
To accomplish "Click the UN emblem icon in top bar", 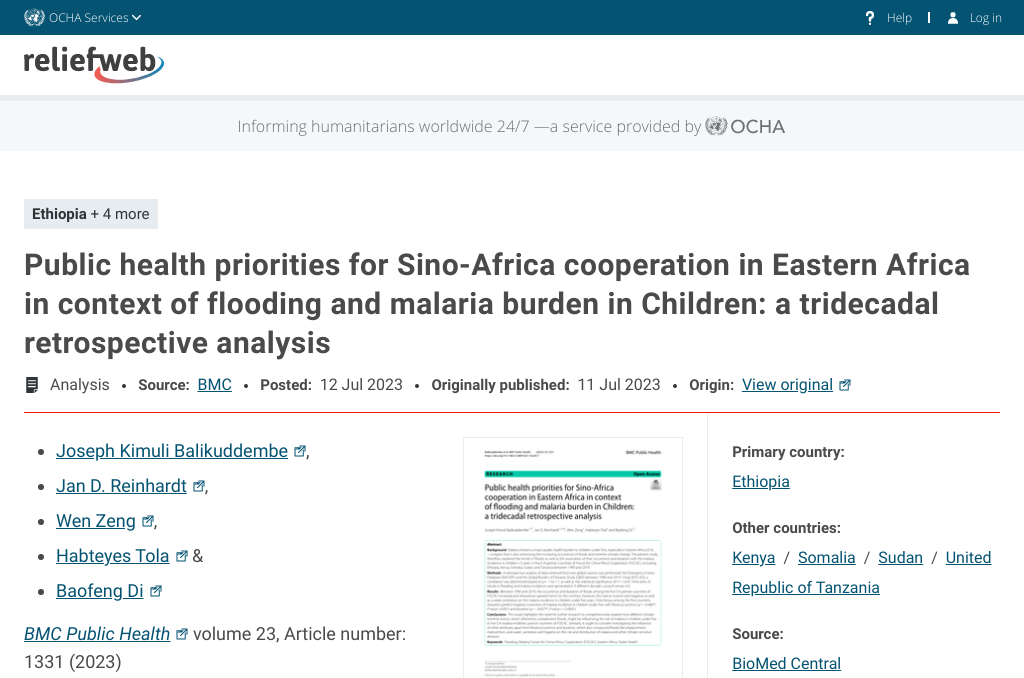I will coord(34,17).
